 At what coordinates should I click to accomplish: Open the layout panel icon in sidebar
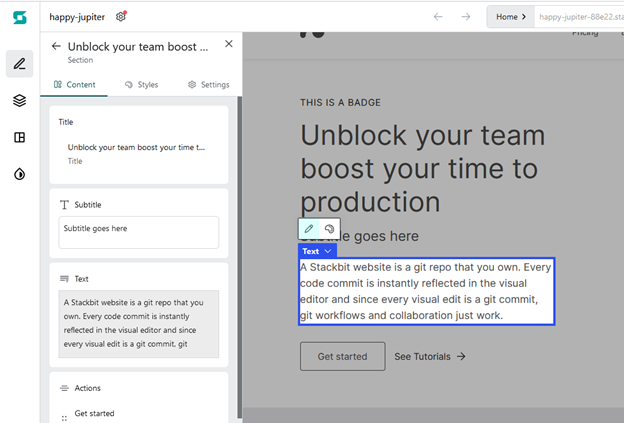tap(20, 137)
